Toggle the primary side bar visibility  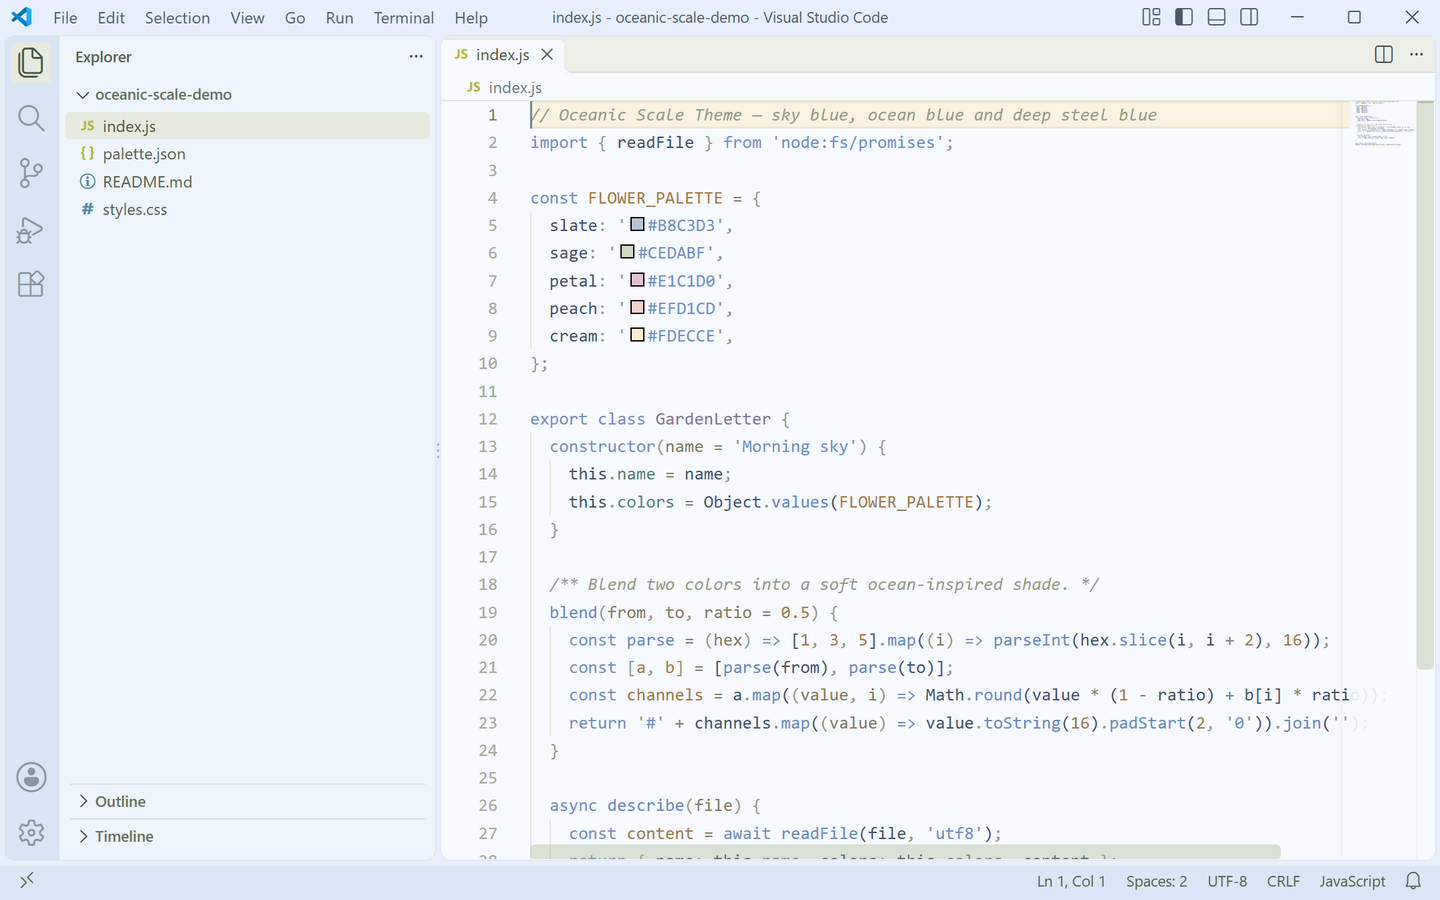[x=1184, y=17]
